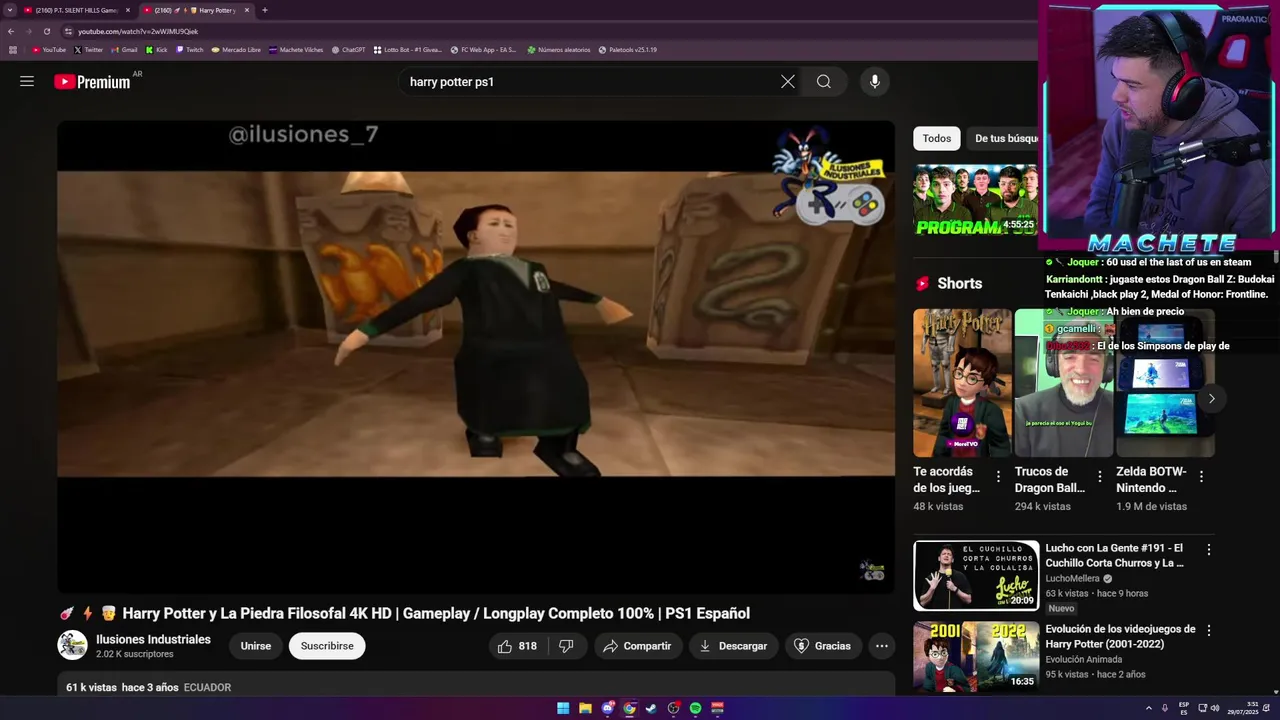Open the Mercado Libre bookmark

(x=236, y=50)
